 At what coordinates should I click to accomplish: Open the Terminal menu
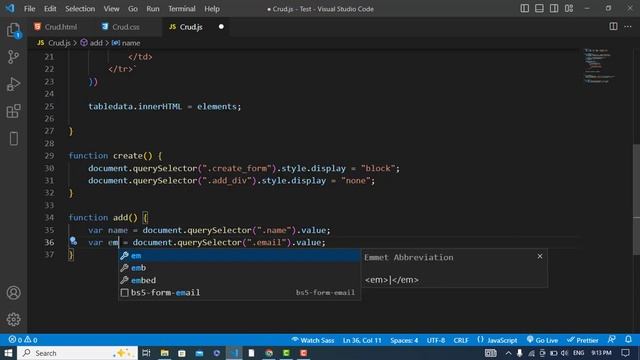(x=182, y=9)
